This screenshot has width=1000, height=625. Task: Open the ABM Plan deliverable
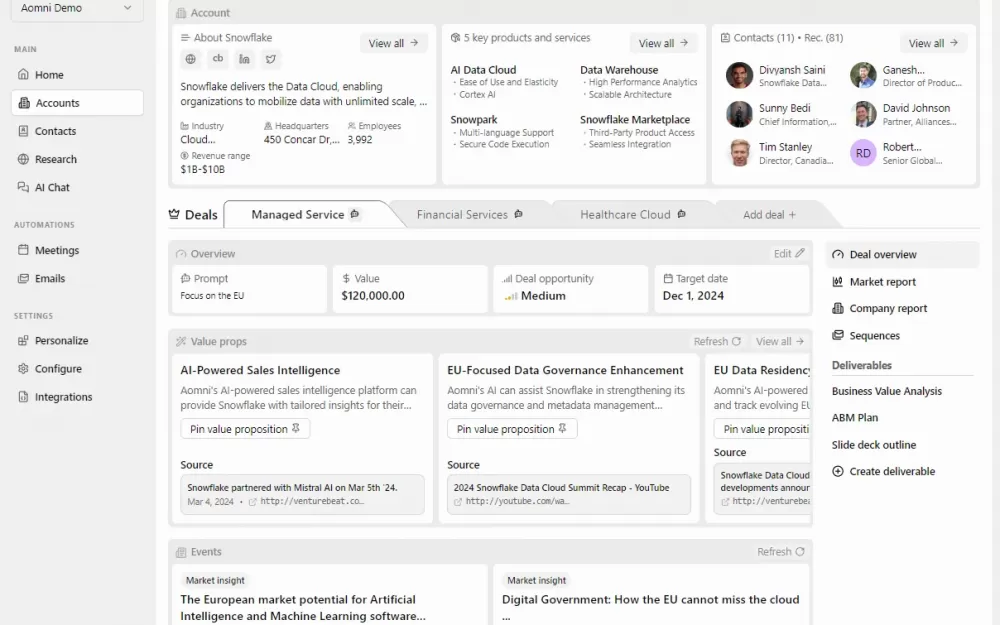click(x=855, y=418)
